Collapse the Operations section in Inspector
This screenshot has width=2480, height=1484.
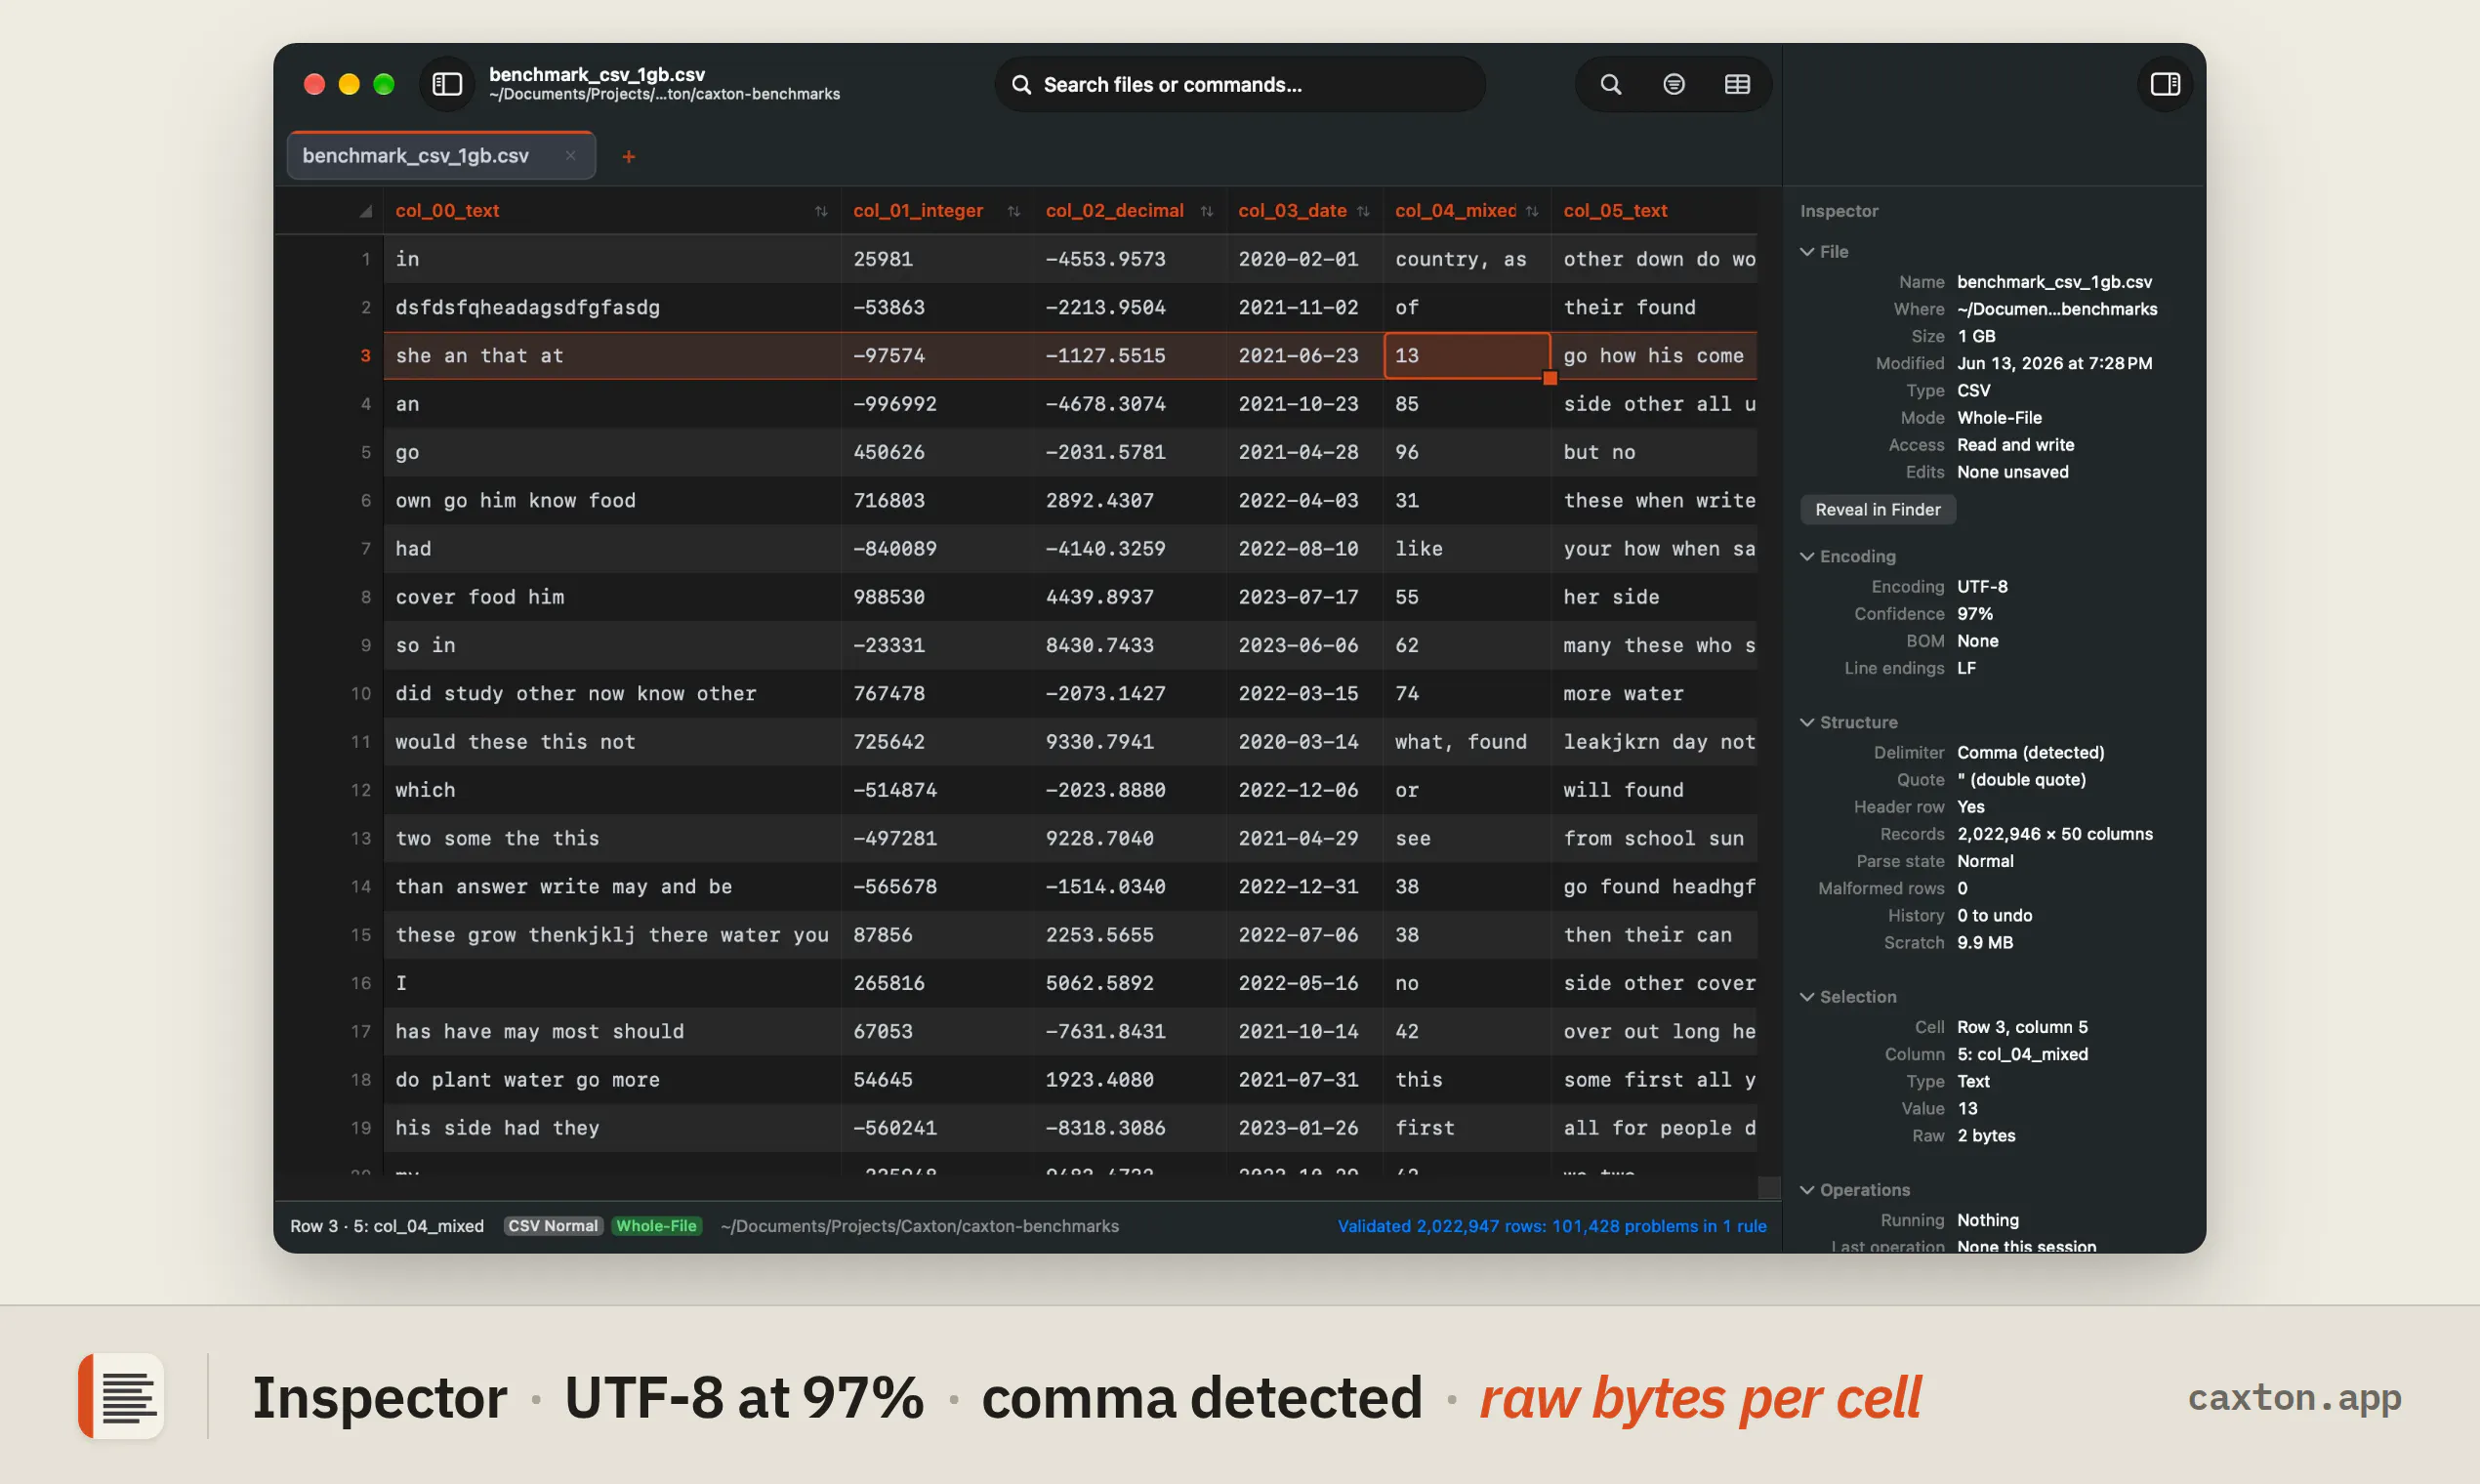click(1807, 1190)
